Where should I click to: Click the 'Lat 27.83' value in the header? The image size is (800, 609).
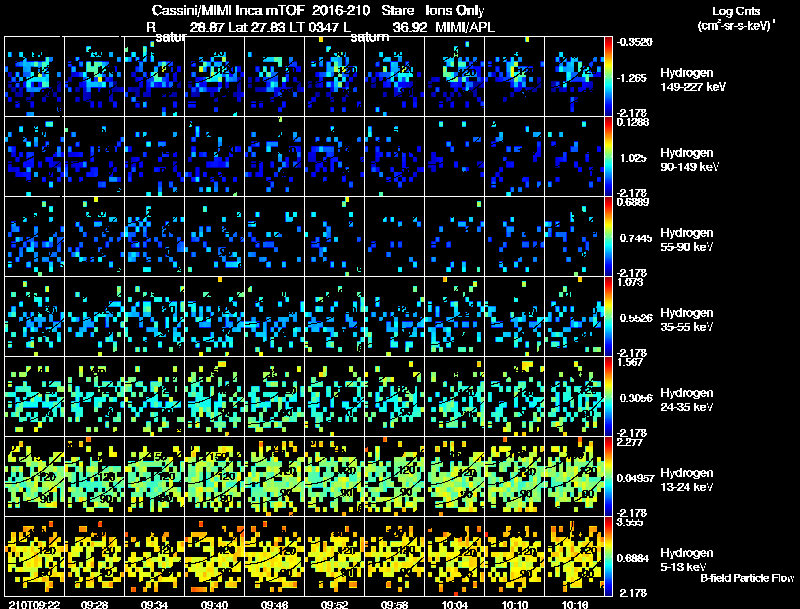coord(257,27)
